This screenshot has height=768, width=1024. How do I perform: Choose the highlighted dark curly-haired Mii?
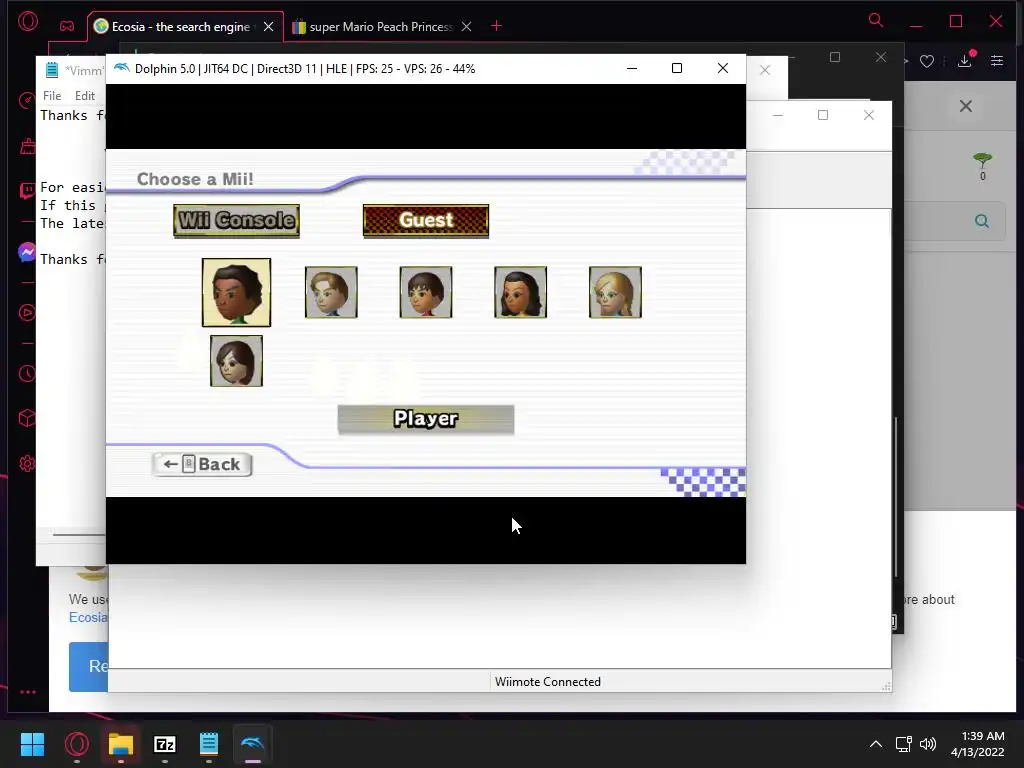236,292
